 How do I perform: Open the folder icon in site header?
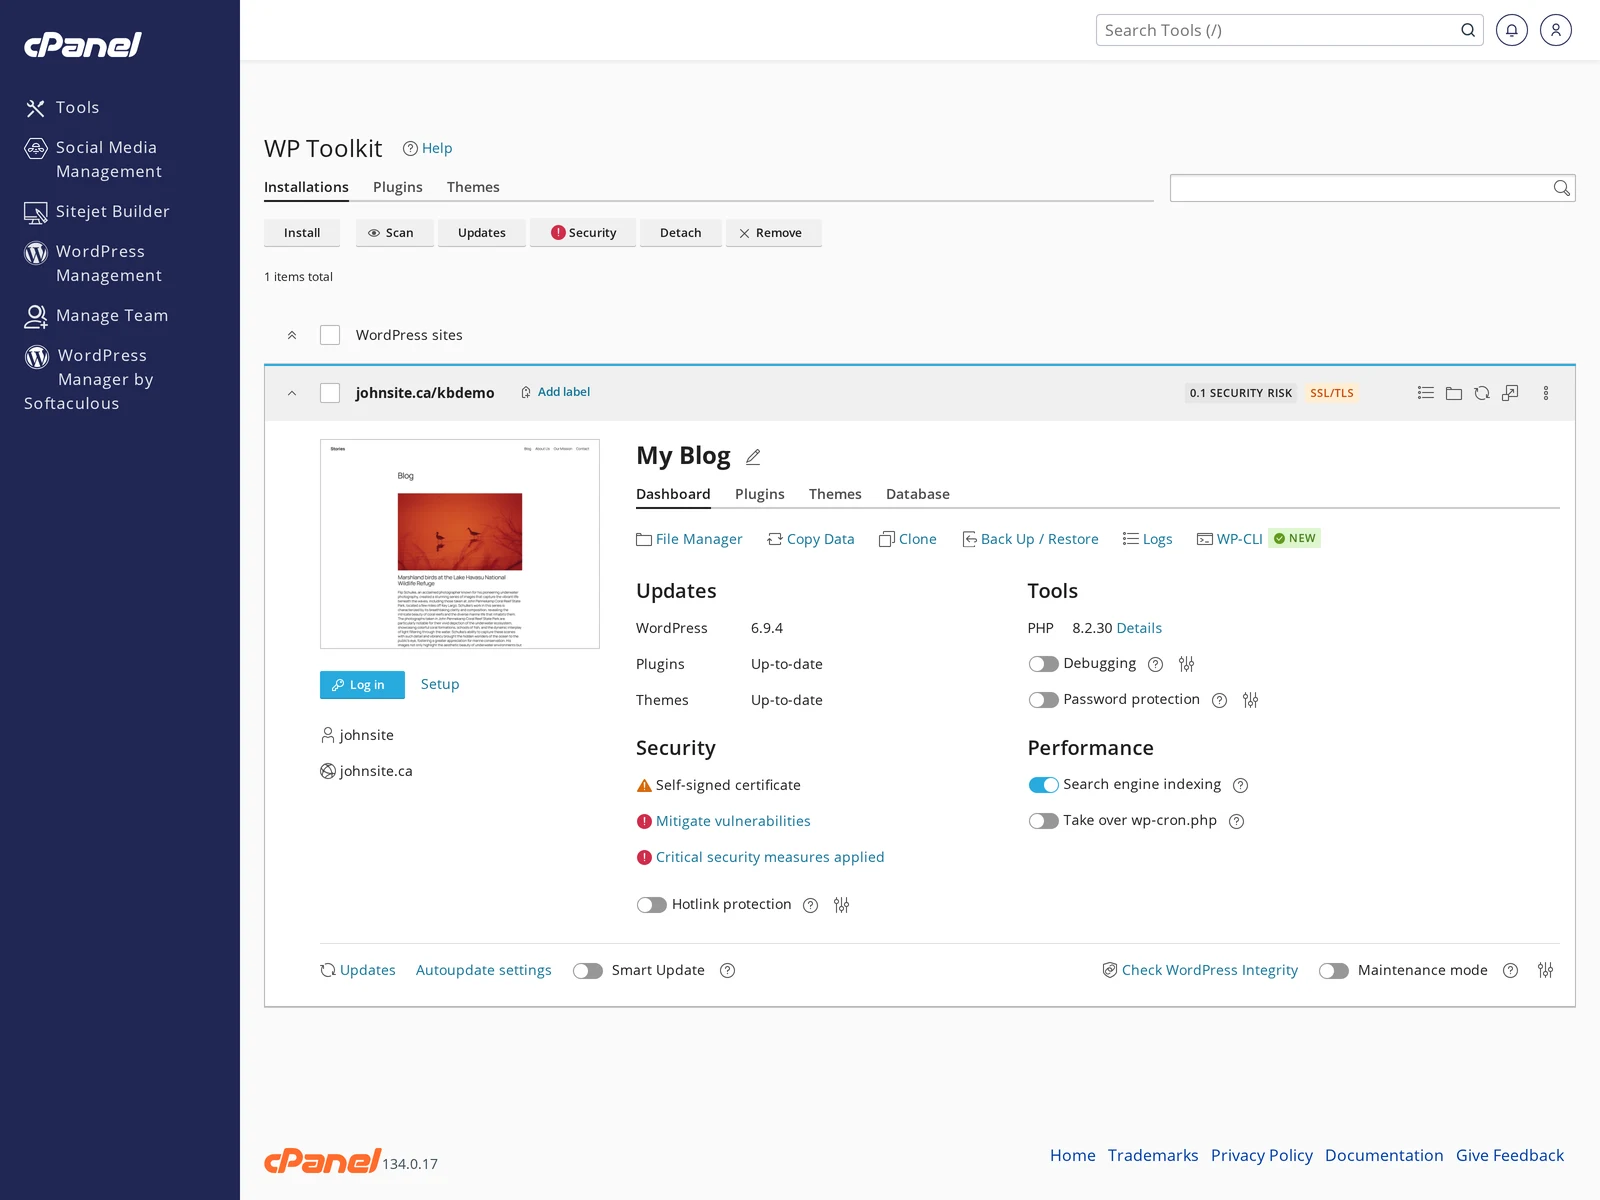pyautogui.click(x=1454, y=393)
